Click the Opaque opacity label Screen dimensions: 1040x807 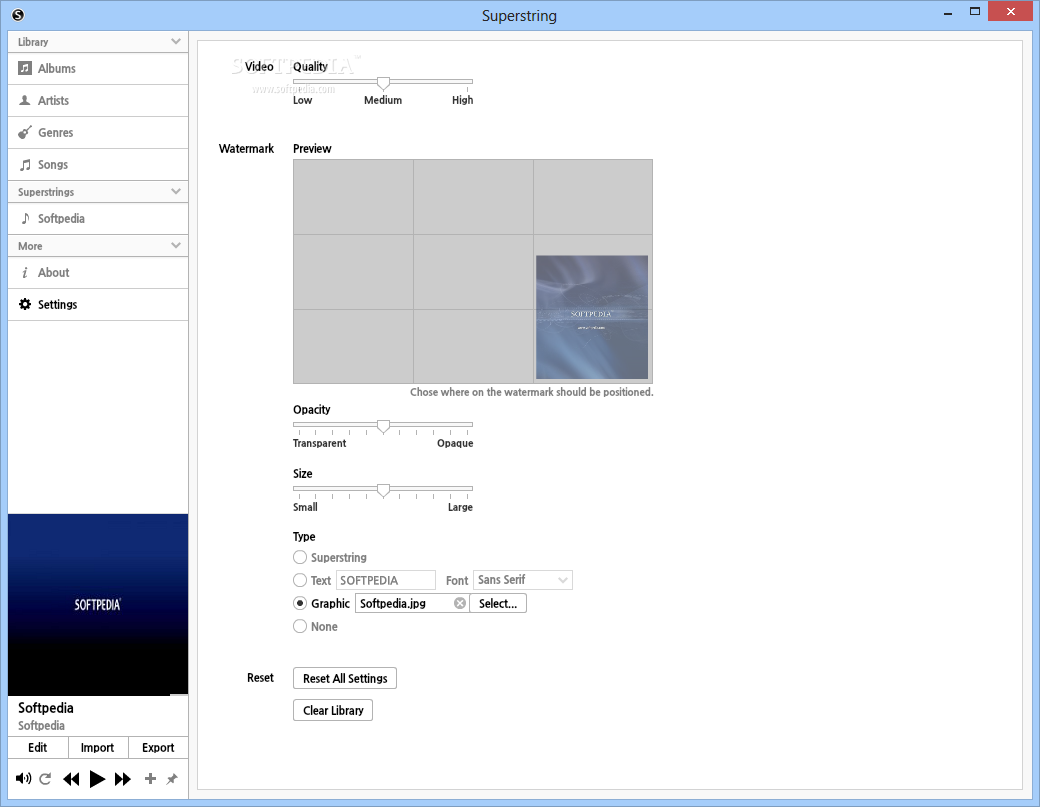[455, 443]
